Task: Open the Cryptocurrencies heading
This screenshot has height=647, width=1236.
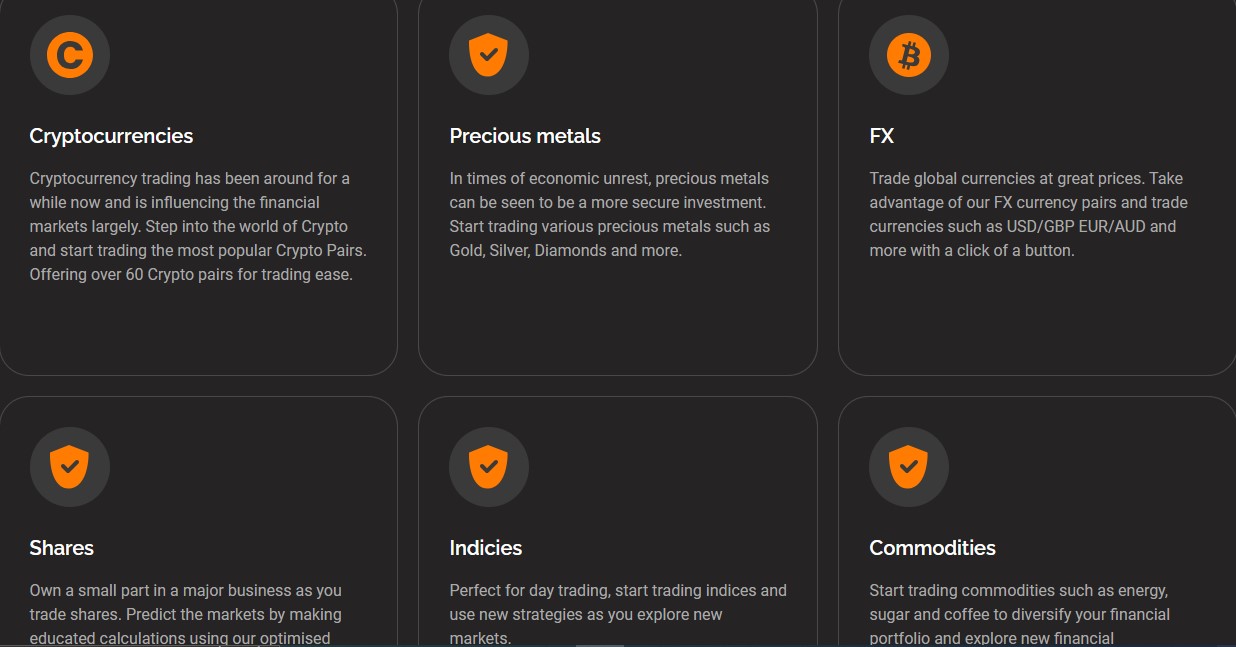Action: coord(111,136)
